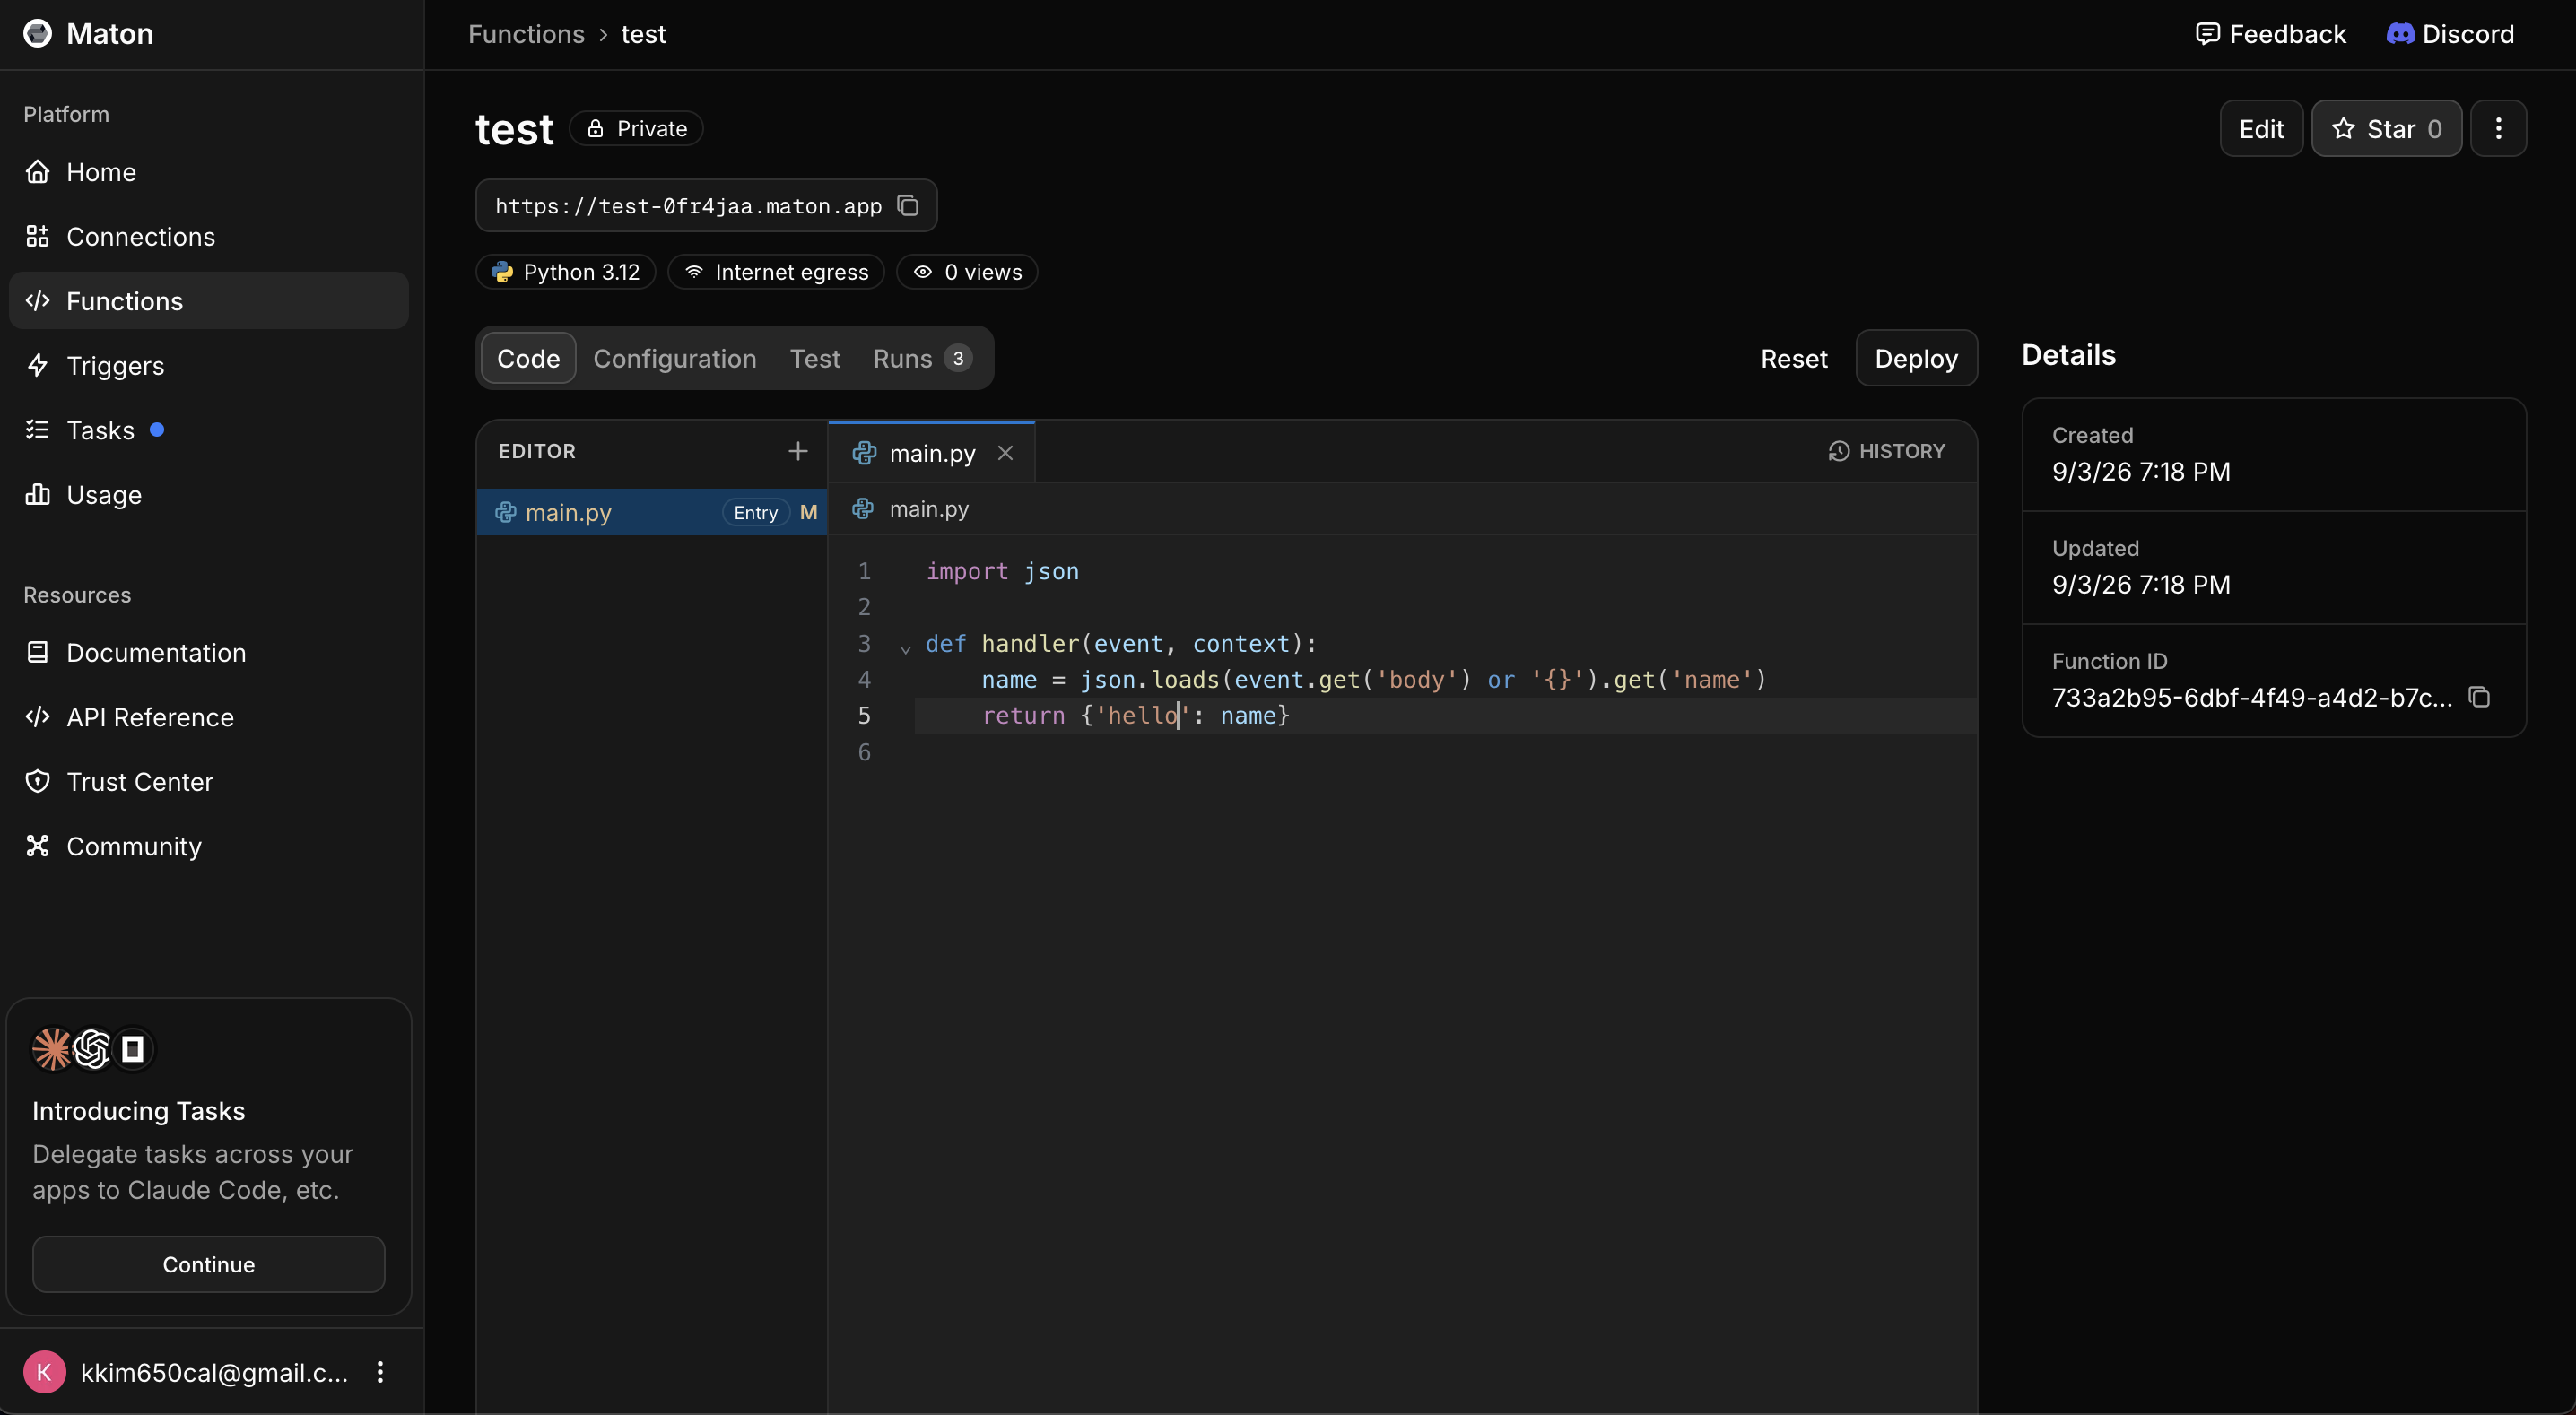Click the Edit button
This screenshot has width=2576, height=1415.
click(2261, 129)
